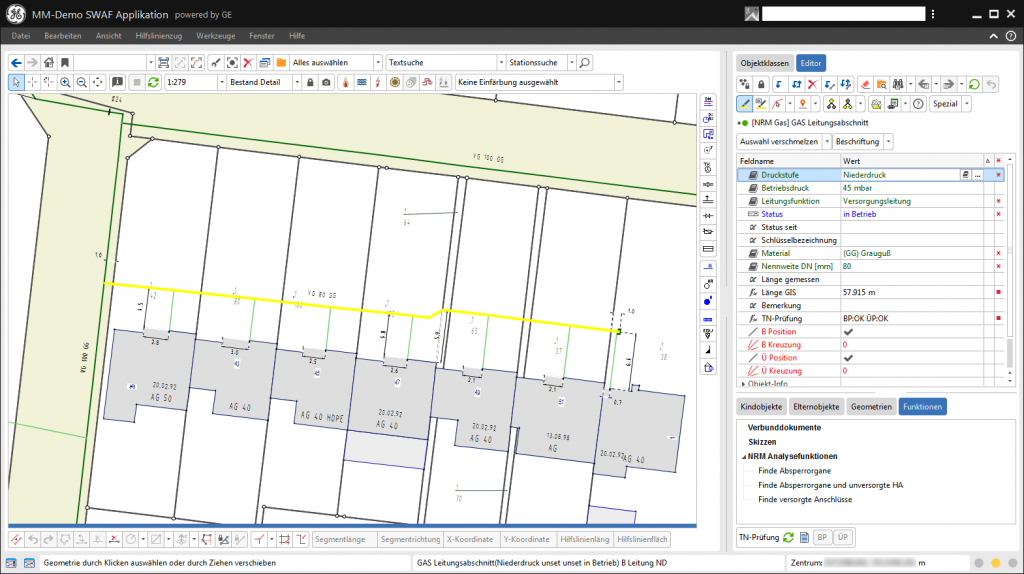Screen dimensions: 1024x574
Task: Click Finde Absperrorgane function link
Action: coord(794,470)
